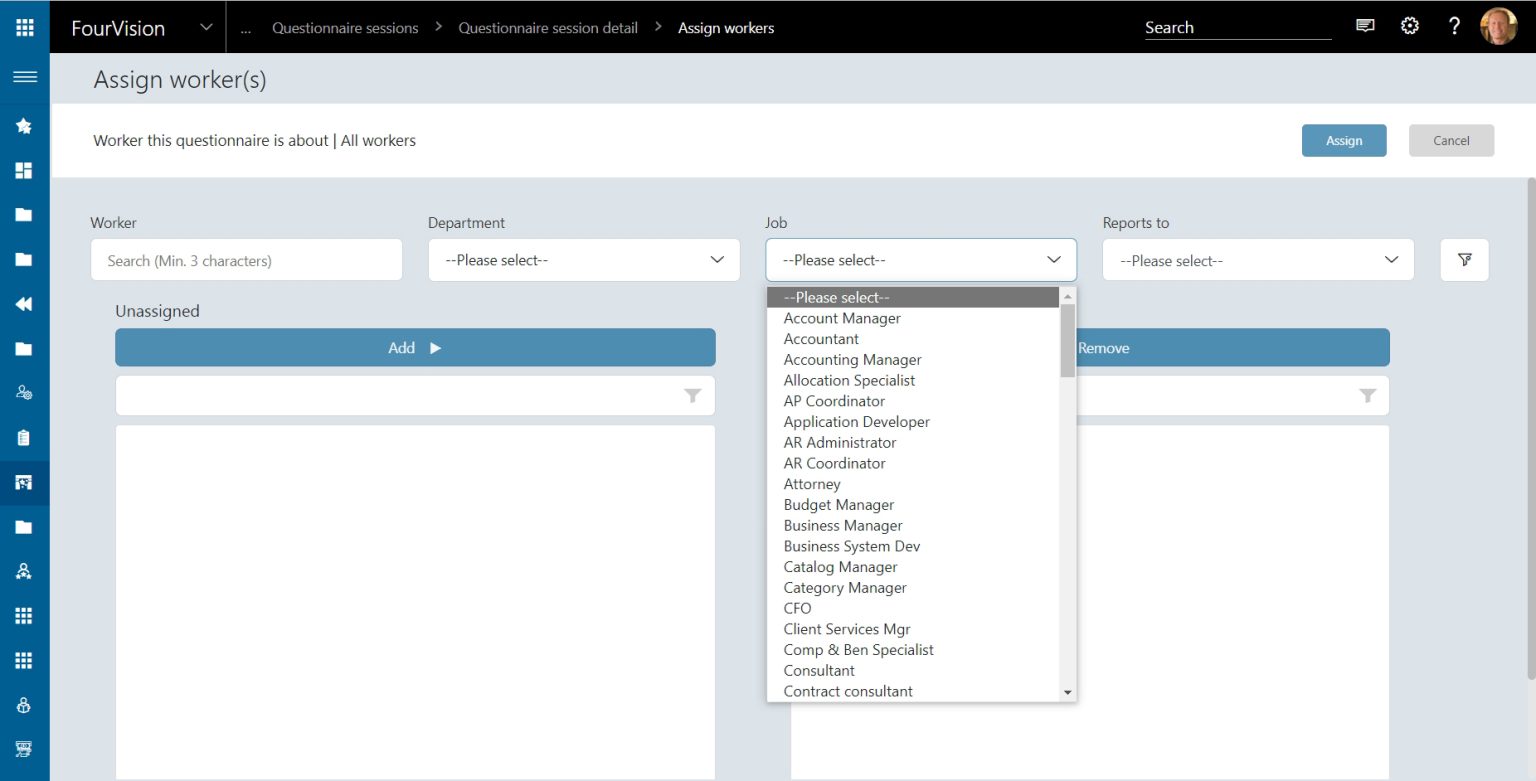Viewport: 1536px width, 781px height.
Task: Click Questionnaire session detail breadcrumb link
Action: (548, 28)
